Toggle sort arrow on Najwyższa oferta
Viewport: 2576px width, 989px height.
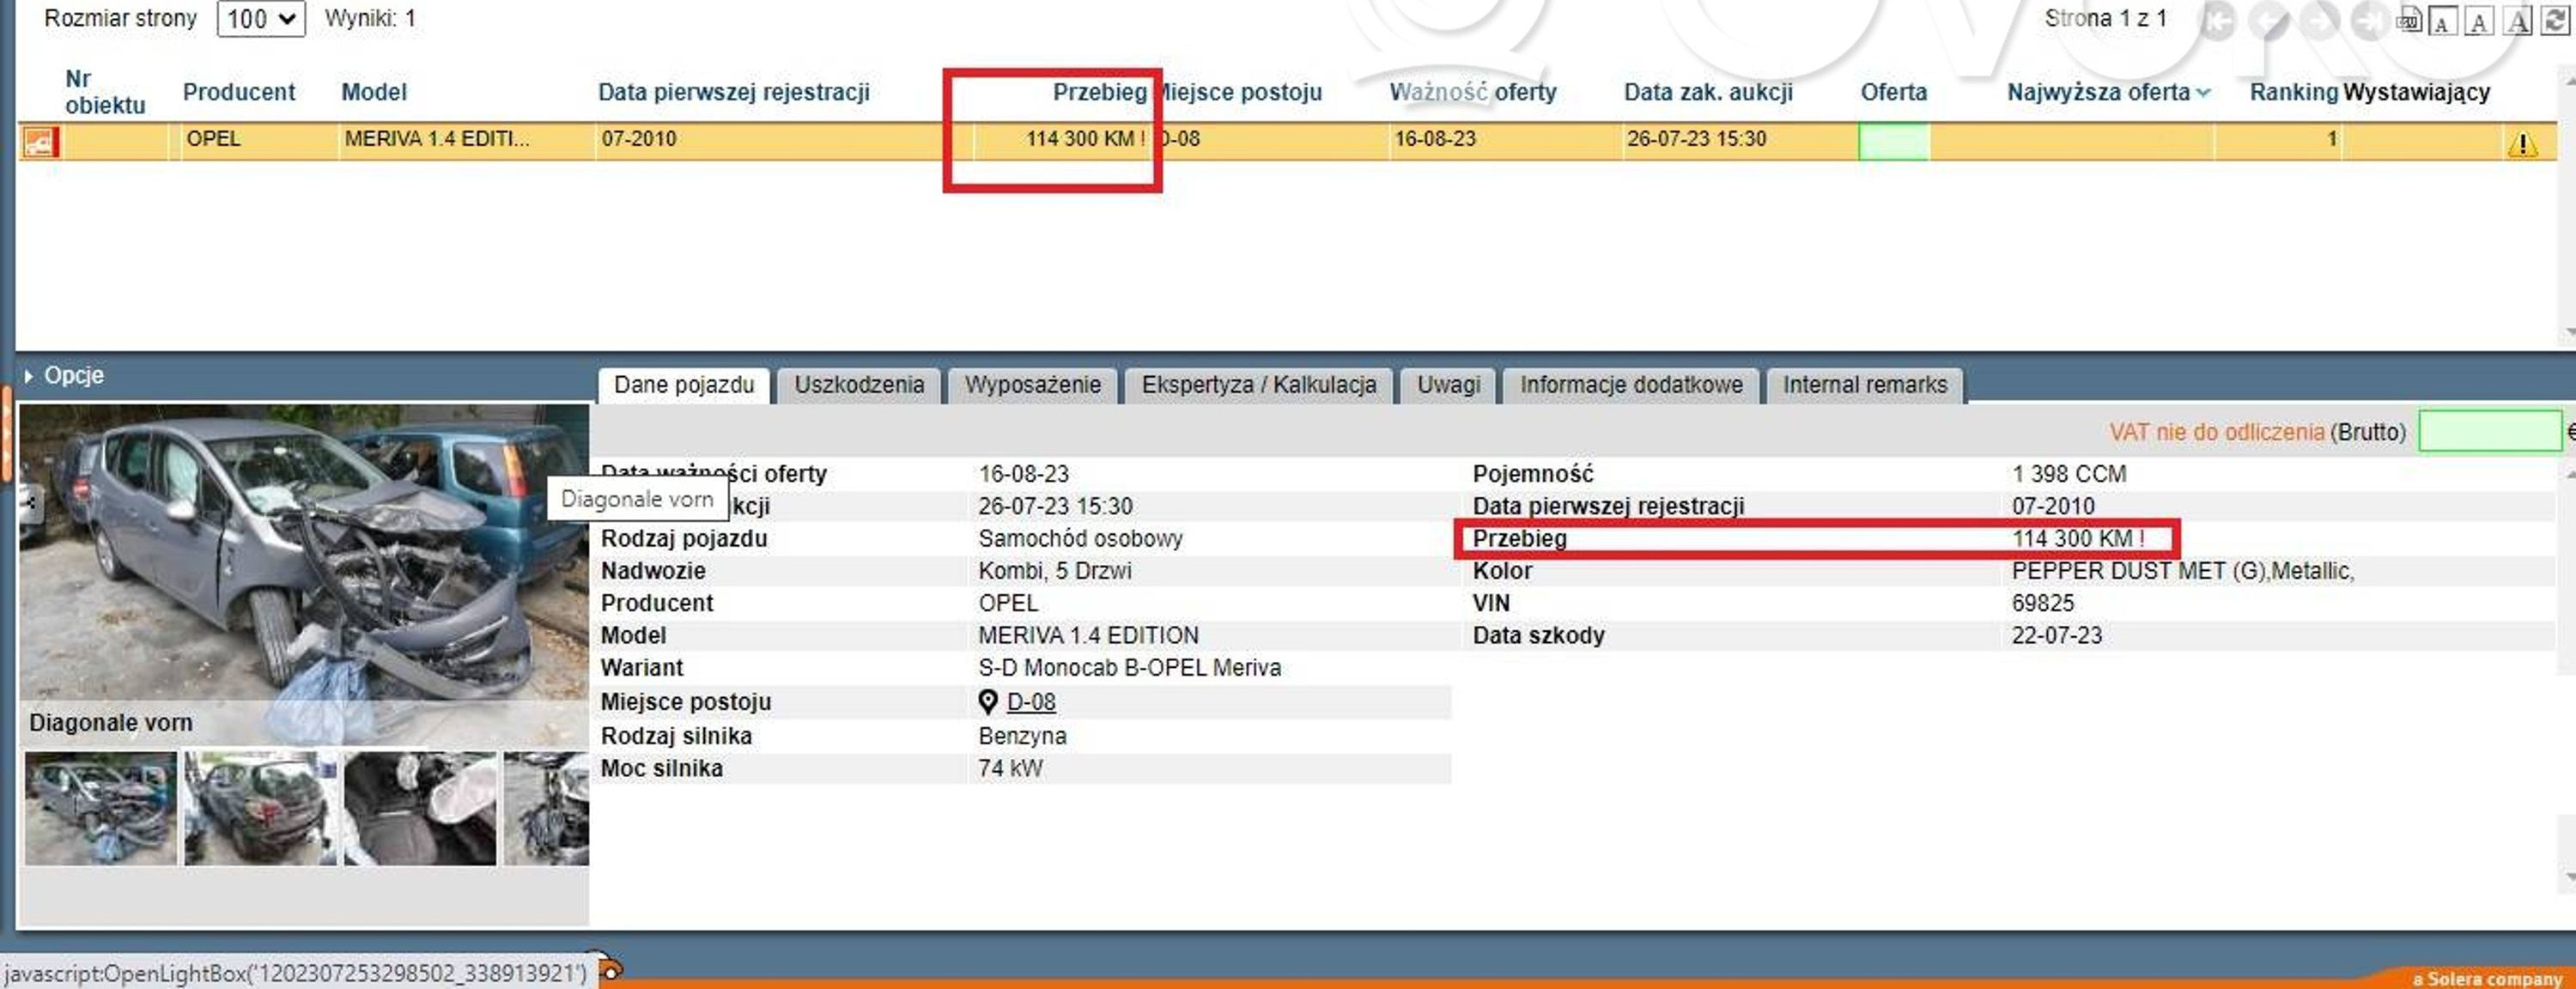(x=2203, y=93)
